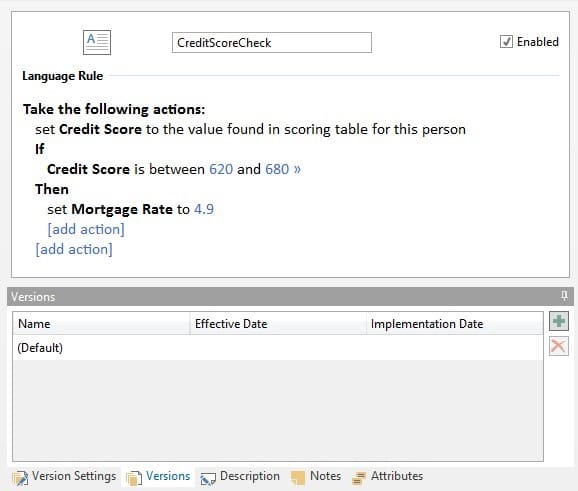Select the (Default) version row
Screen dimensions: 578x491
(278, 348)
